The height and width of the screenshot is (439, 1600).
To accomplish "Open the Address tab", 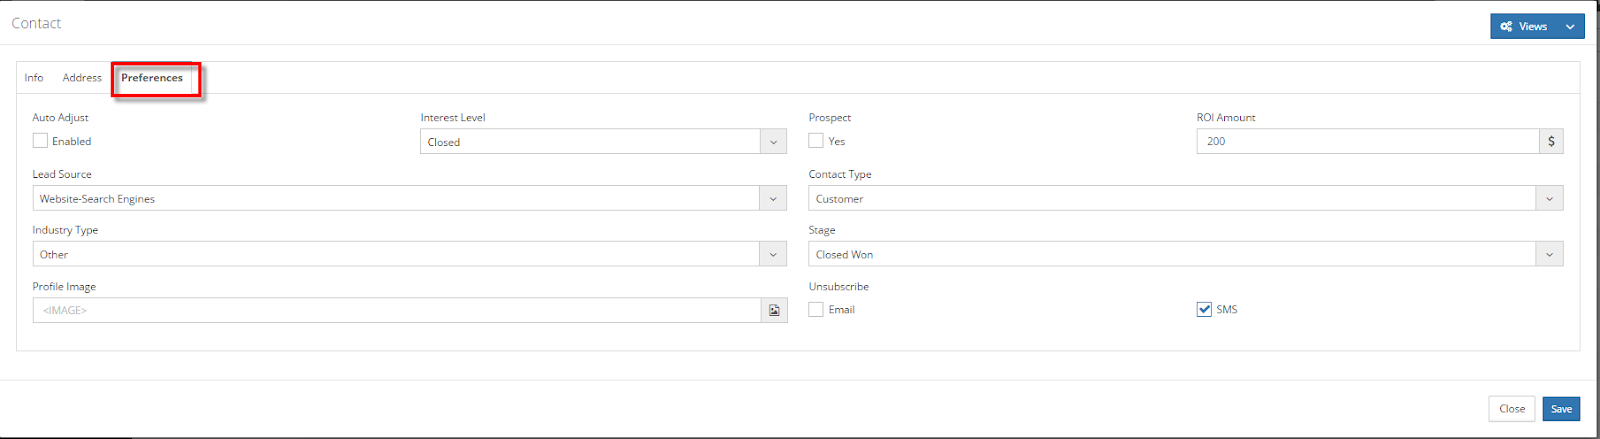I will [82, 78].
